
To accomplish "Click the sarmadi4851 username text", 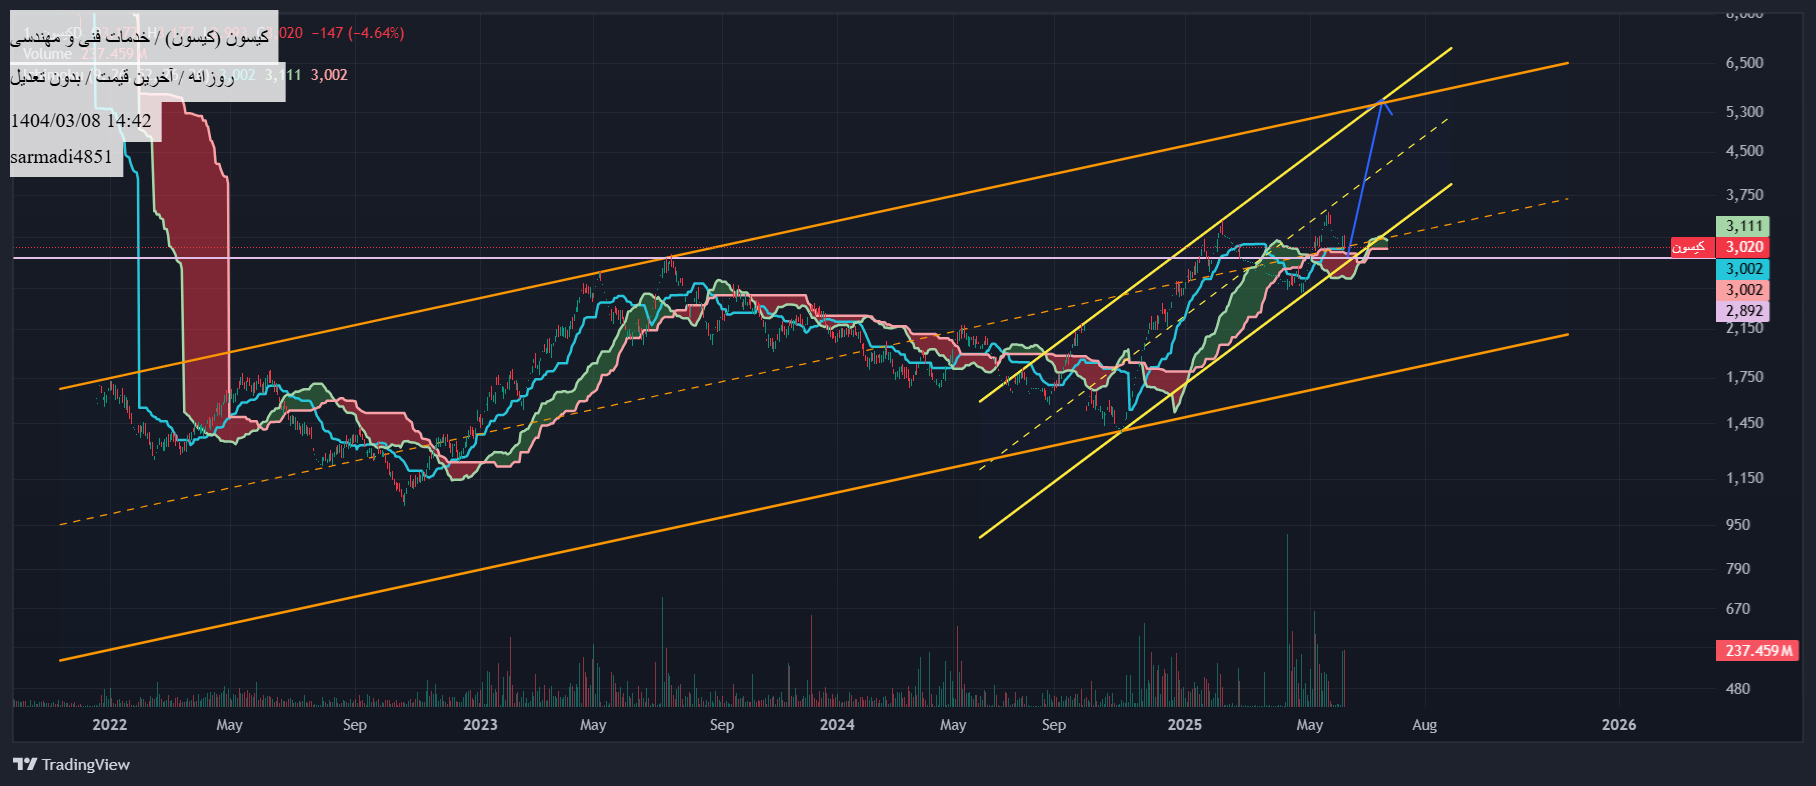I will coord(62,157).
